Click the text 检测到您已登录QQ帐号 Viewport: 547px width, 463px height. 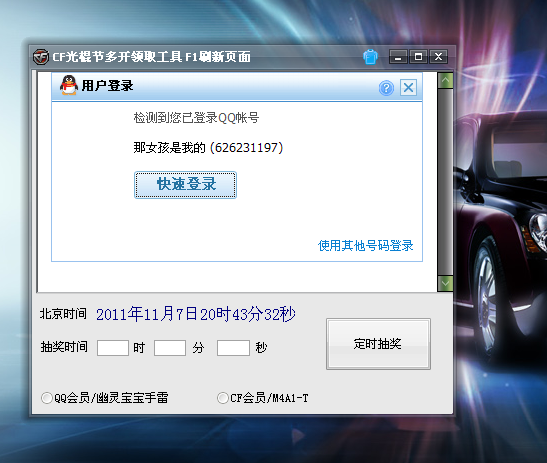click(196, 118)
